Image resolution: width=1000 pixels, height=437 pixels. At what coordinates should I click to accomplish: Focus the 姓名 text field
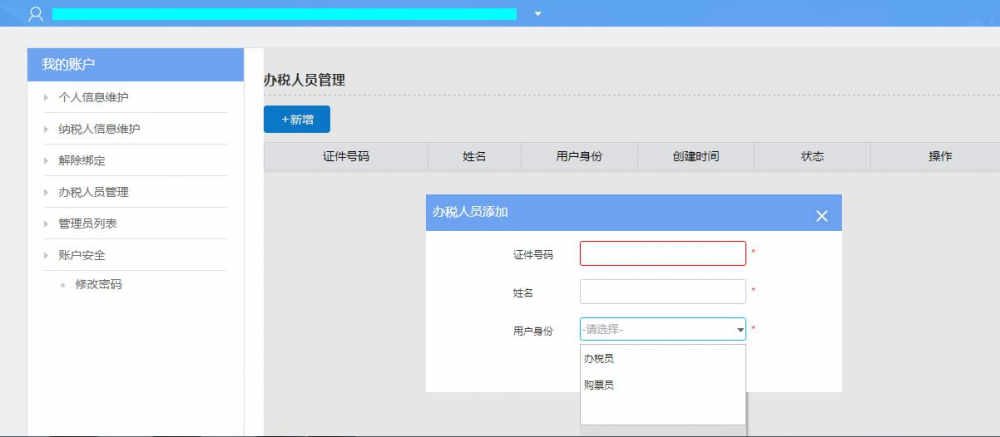pyautogui.click(x=662, y=291)
